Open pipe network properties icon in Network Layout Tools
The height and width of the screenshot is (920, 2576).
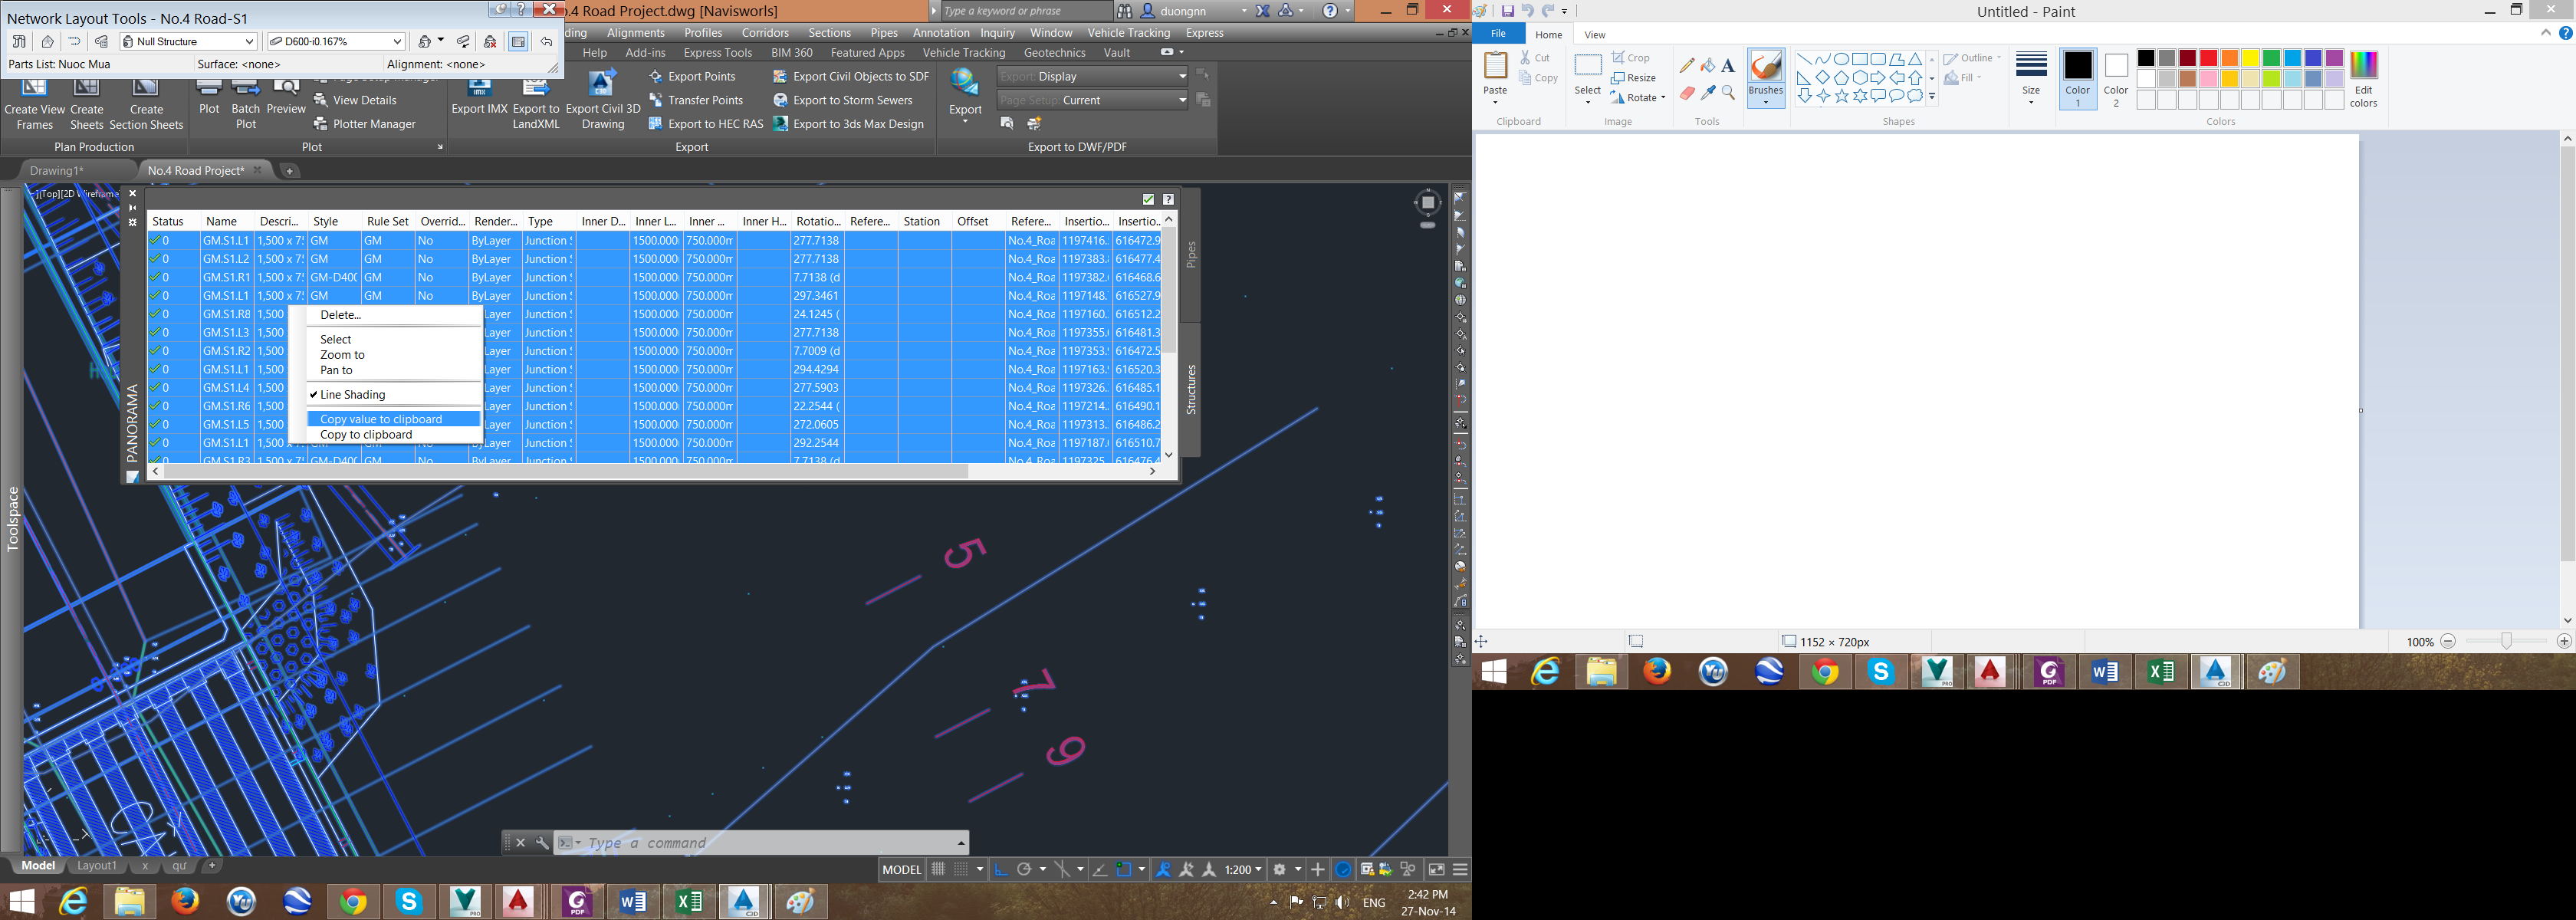18,42
